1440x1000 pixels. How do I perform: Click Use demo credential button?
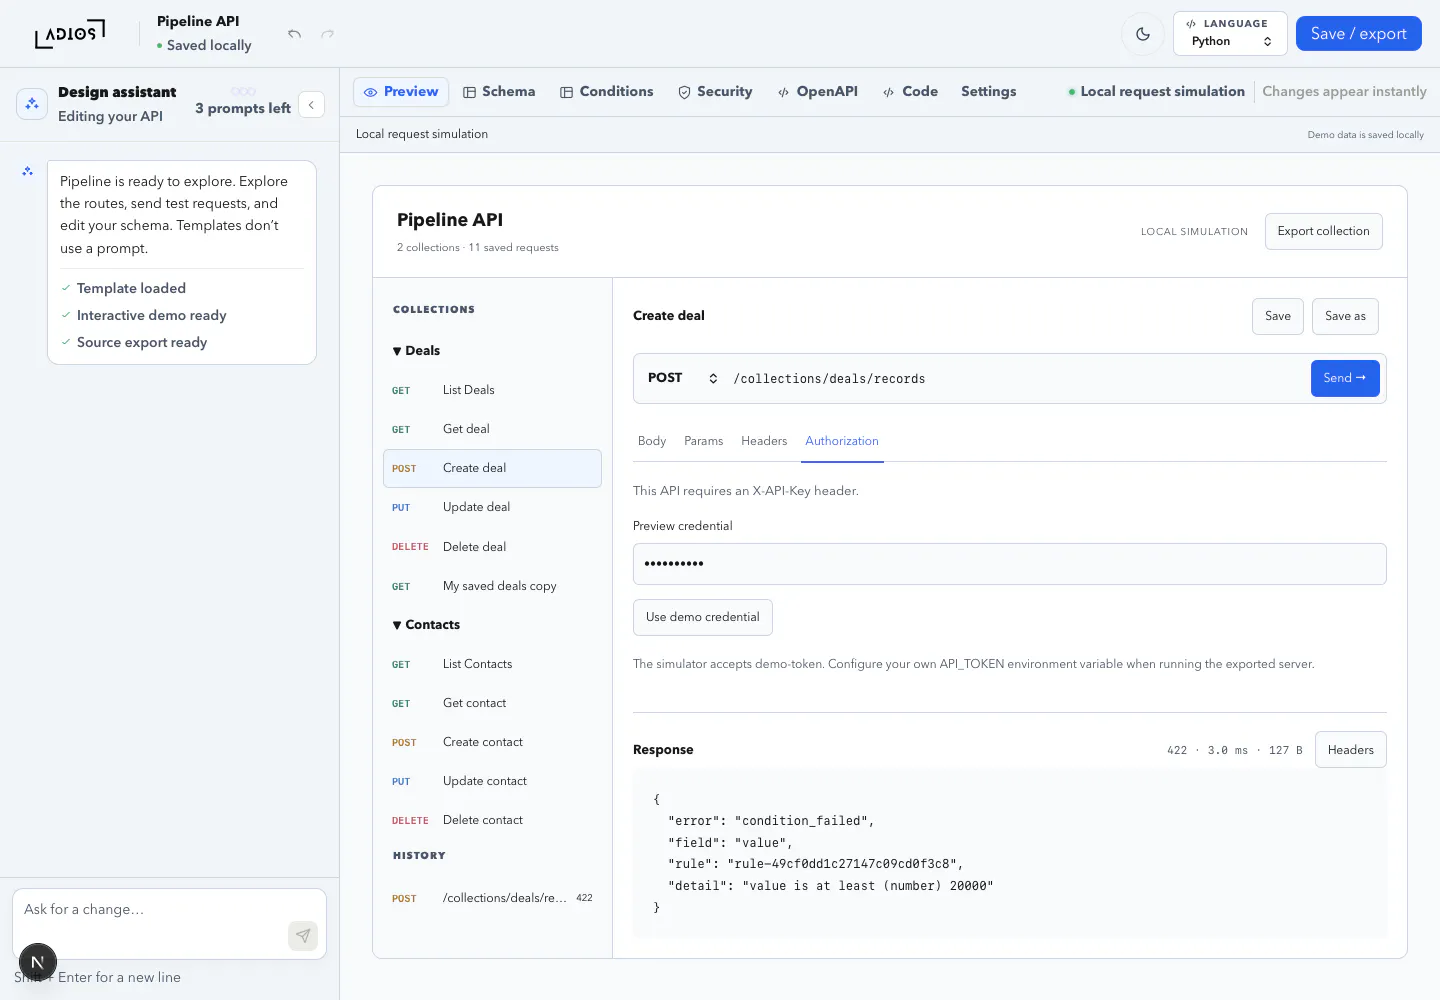point(703,617)
